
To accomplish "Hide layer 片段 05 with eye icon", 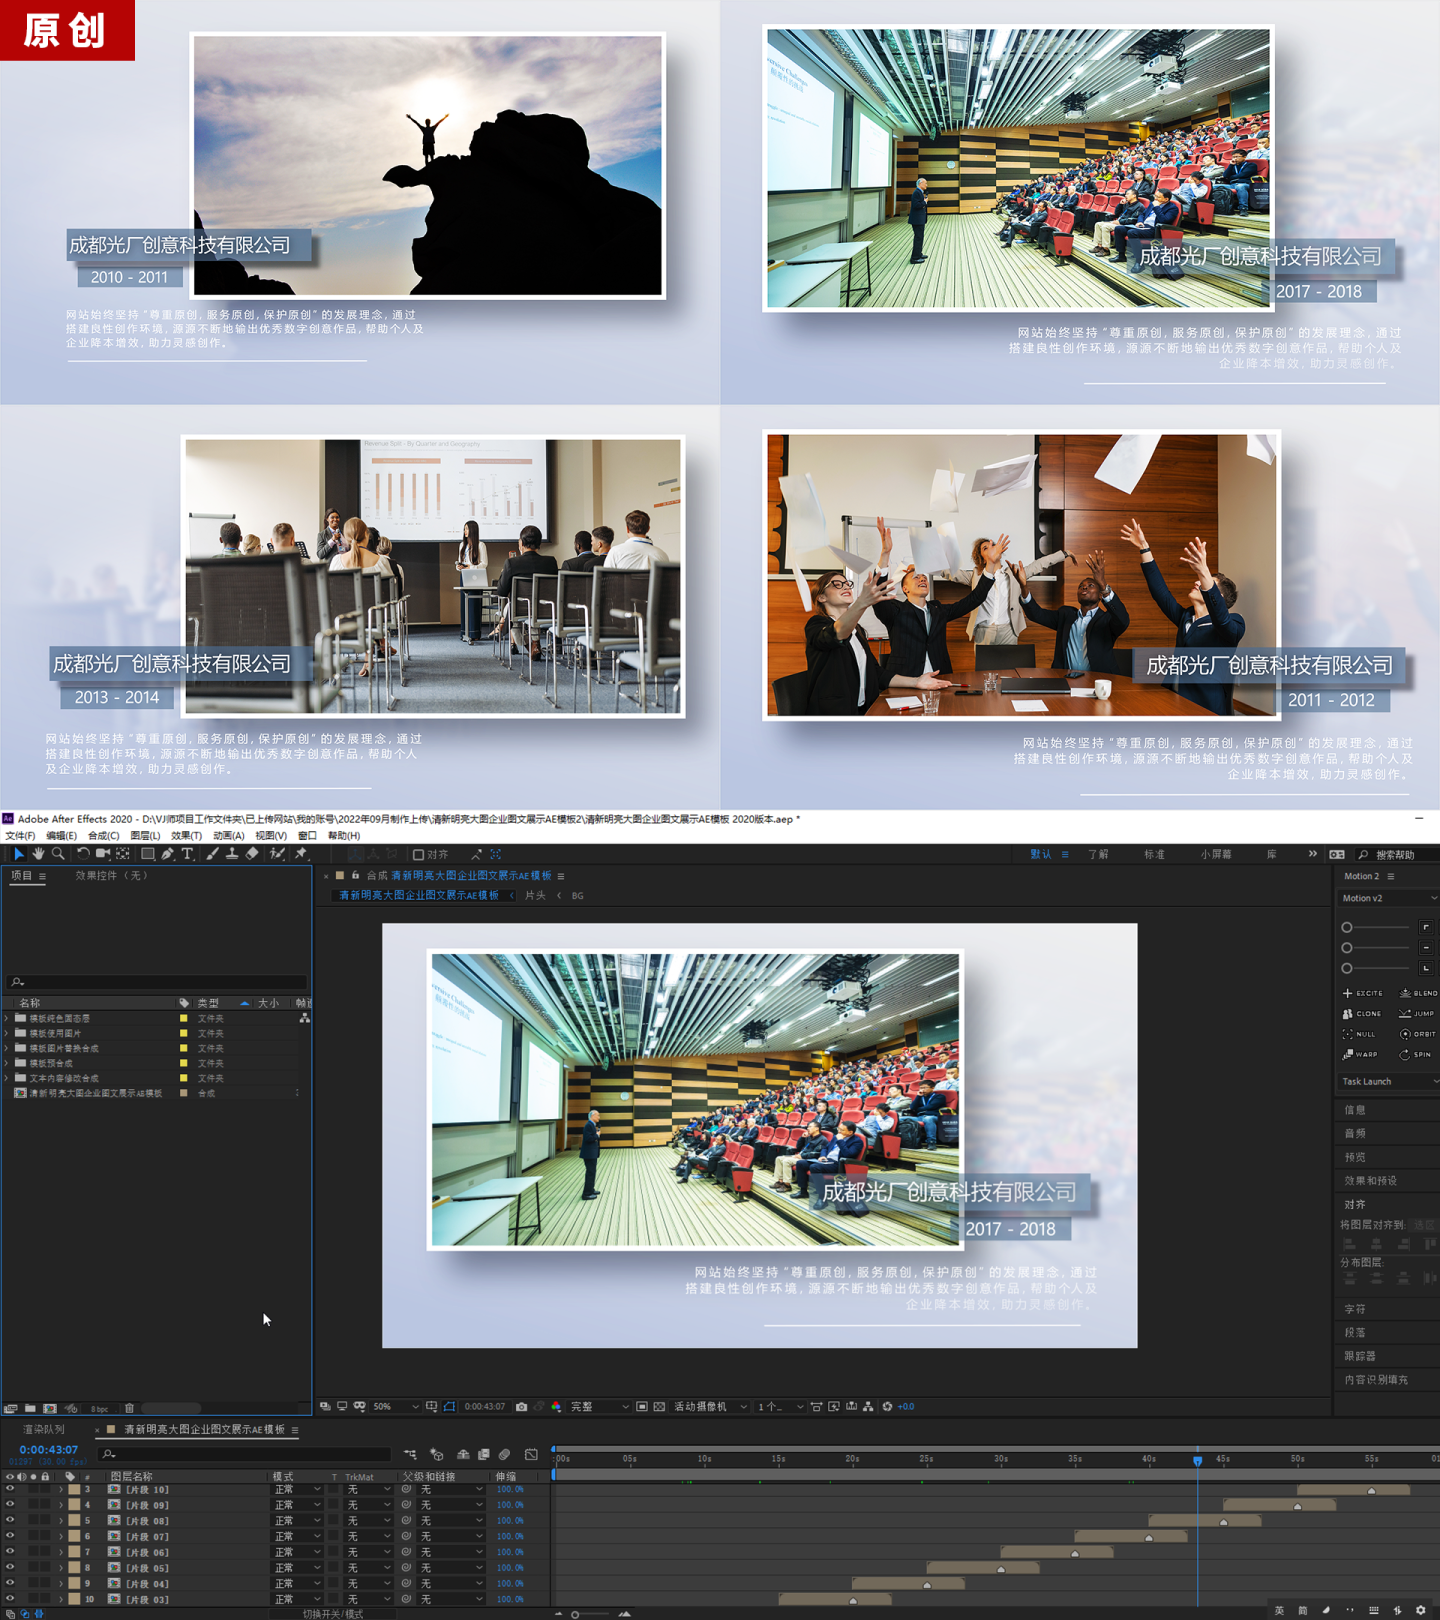I will click(10, 1568).
